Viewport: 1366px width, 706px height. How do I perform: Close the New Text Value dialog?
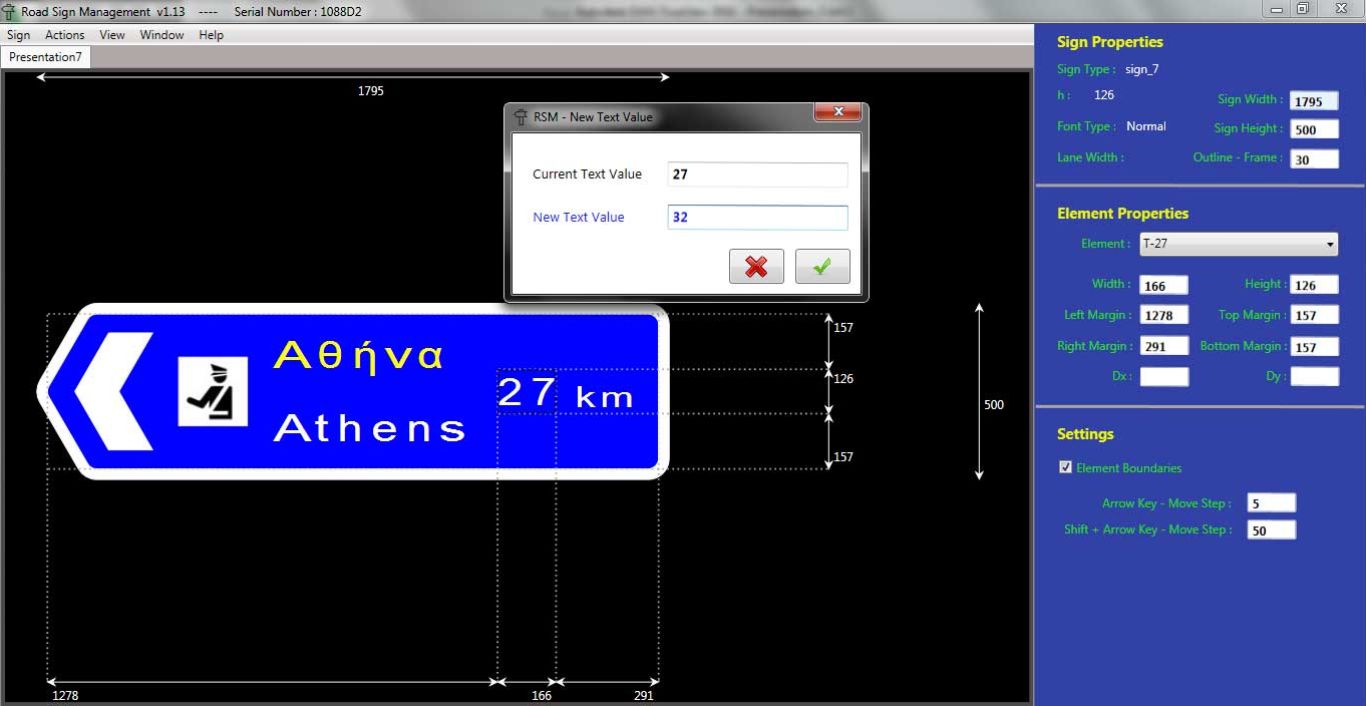838,114
